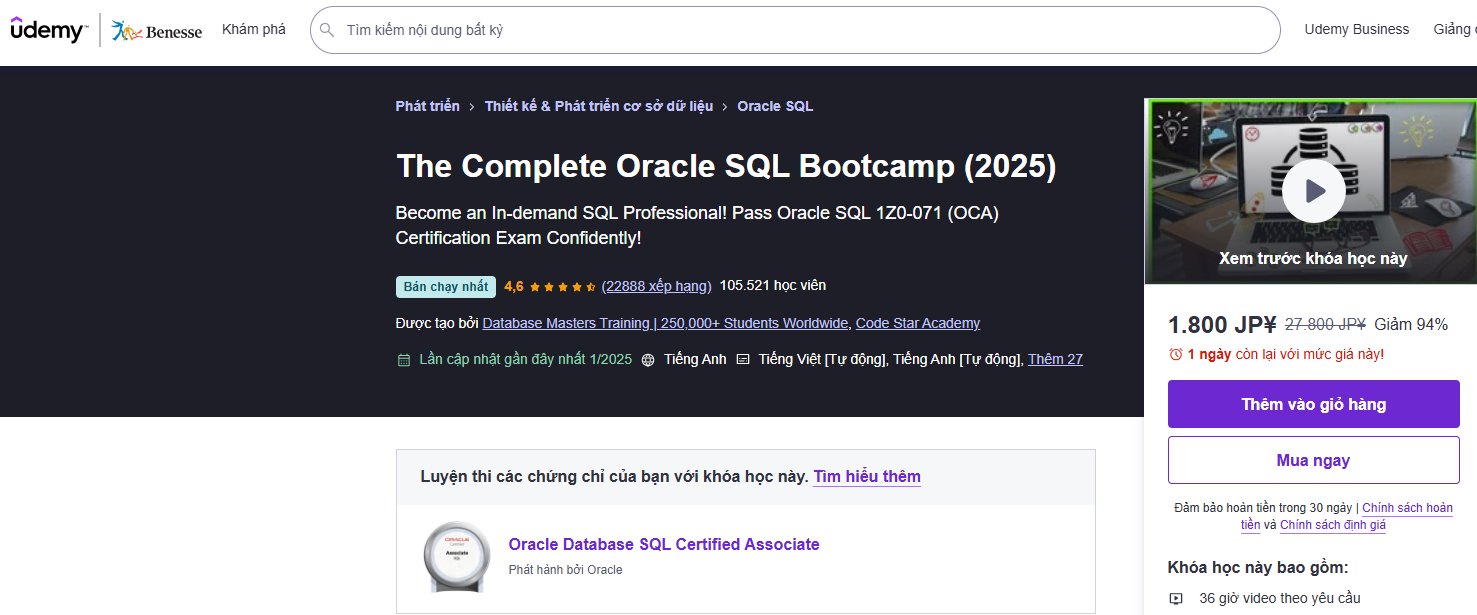Open the Khám phá menu
Viewport: 1477px width, 615px height.
pos(254,30)
